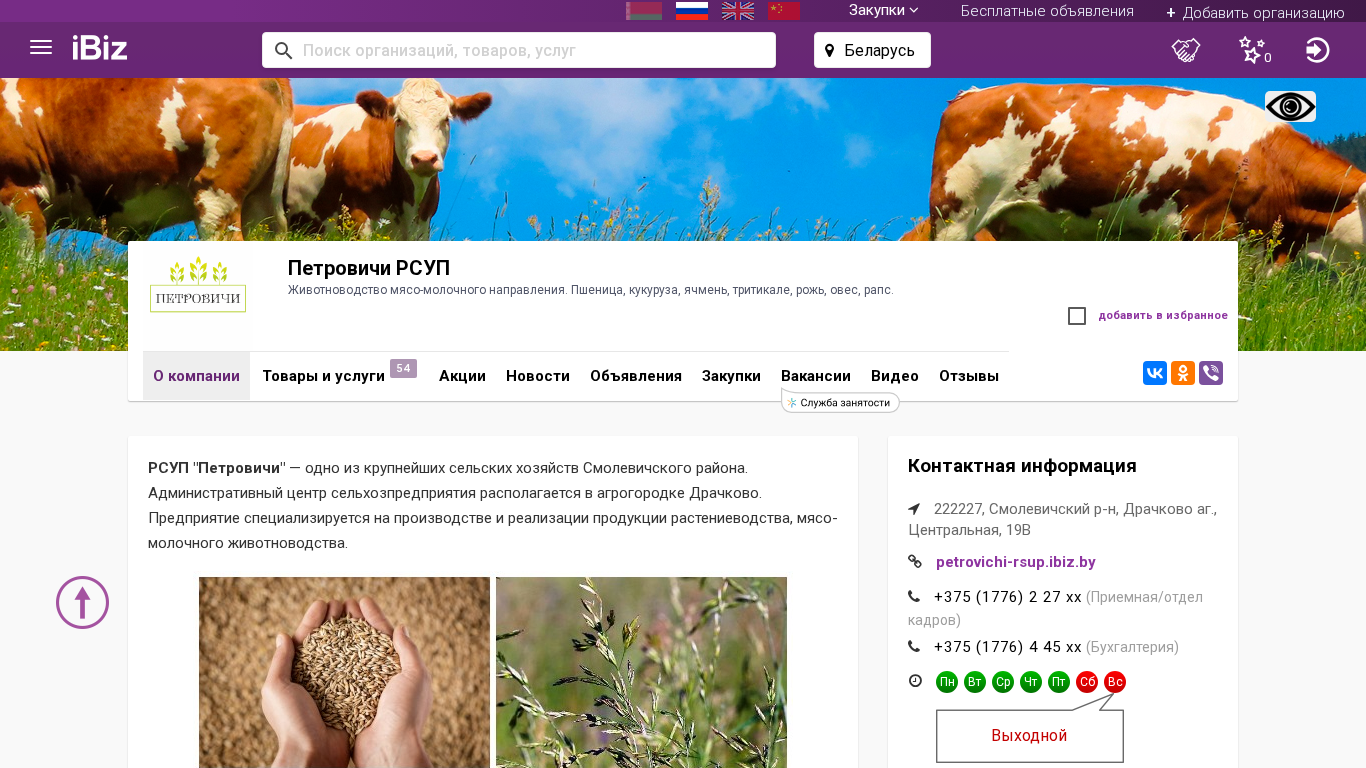Viewport: 1366px width, 768px height.
Task: Open the Беларусь region selector
Action: point(872,50)
